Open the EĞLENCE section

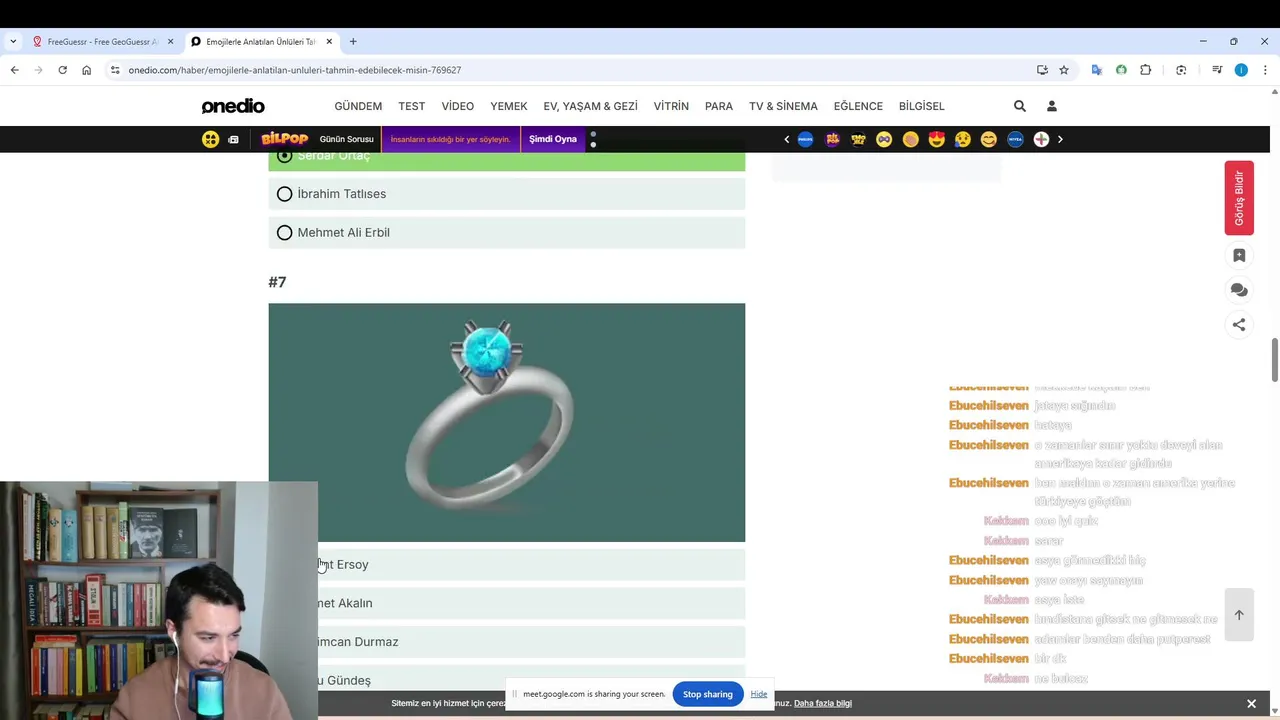click(x=858, y=106)
